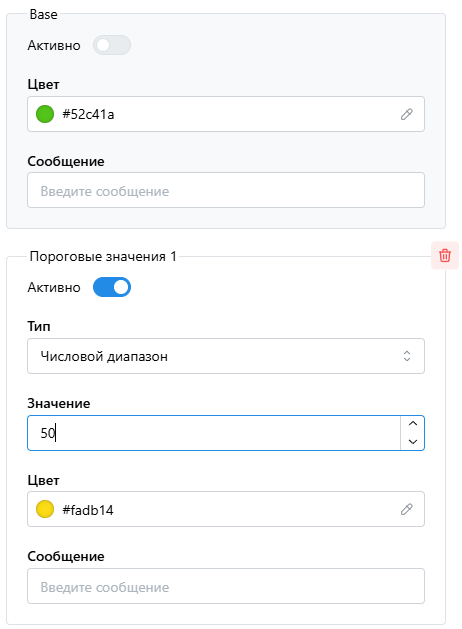The image size is (462, 629).
Task: Increase Значение with the up arrow
Action: point(412,424)
